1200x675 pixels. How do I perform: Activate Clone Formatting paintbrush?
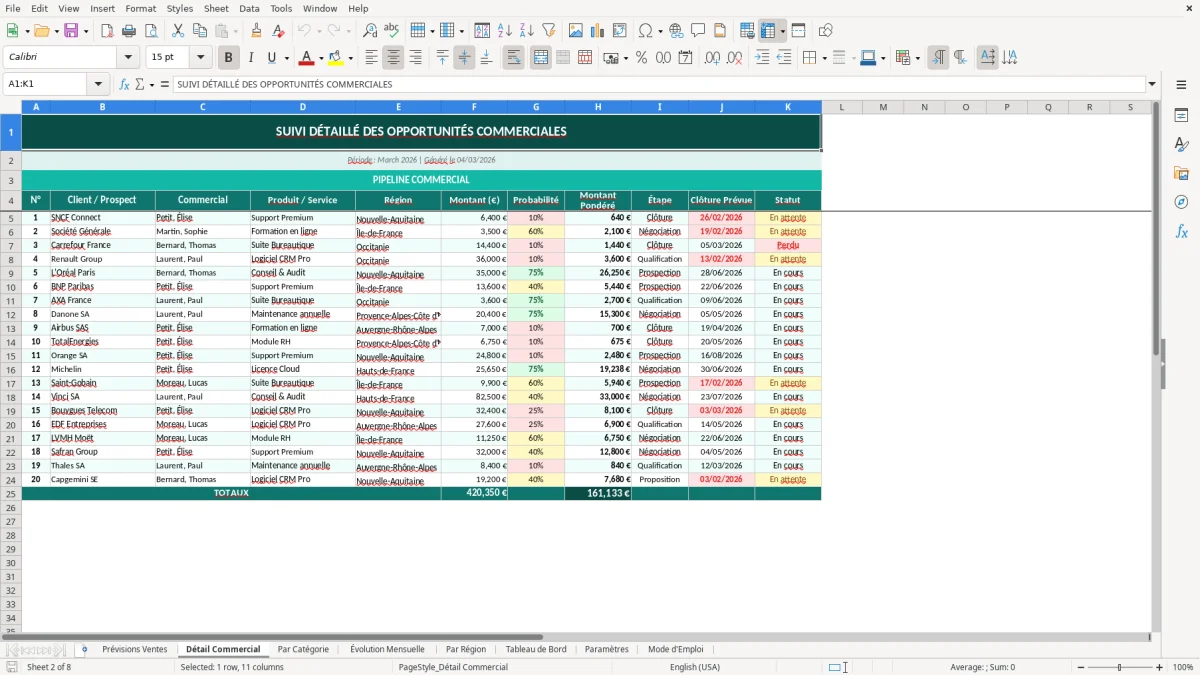click(256, 31)
